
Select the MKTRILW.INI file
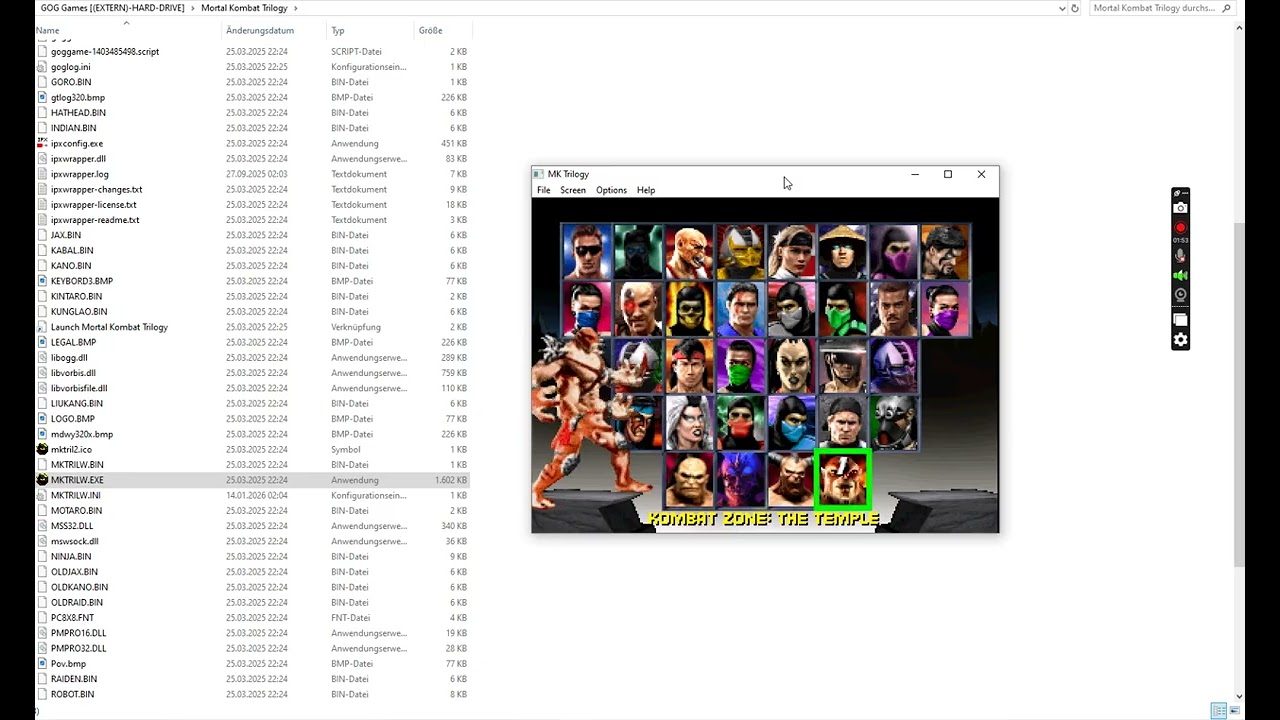[x=76, y=495]
